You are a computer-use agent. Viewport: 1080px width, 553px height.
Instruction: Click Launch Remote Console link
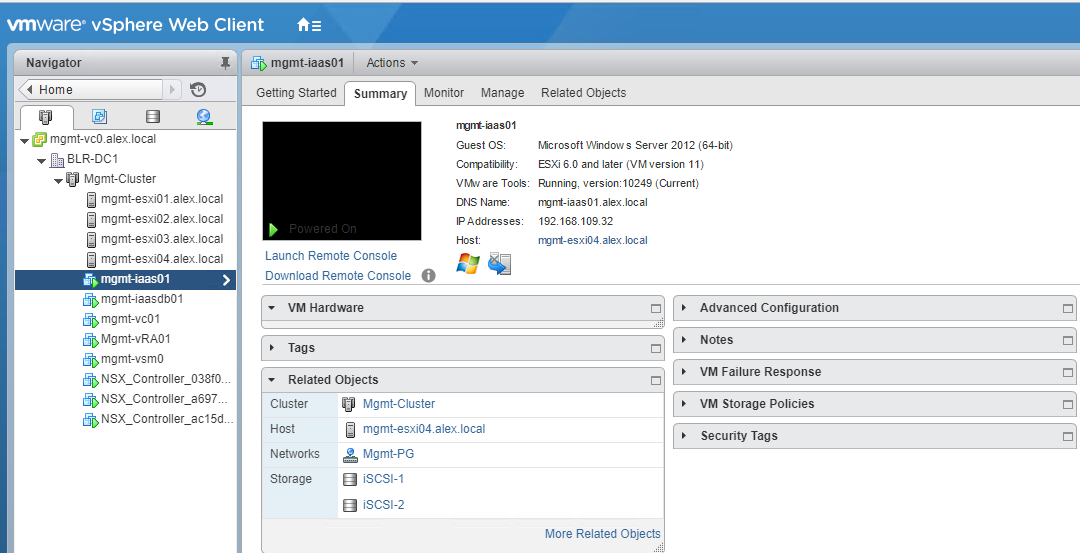point(331,256)
